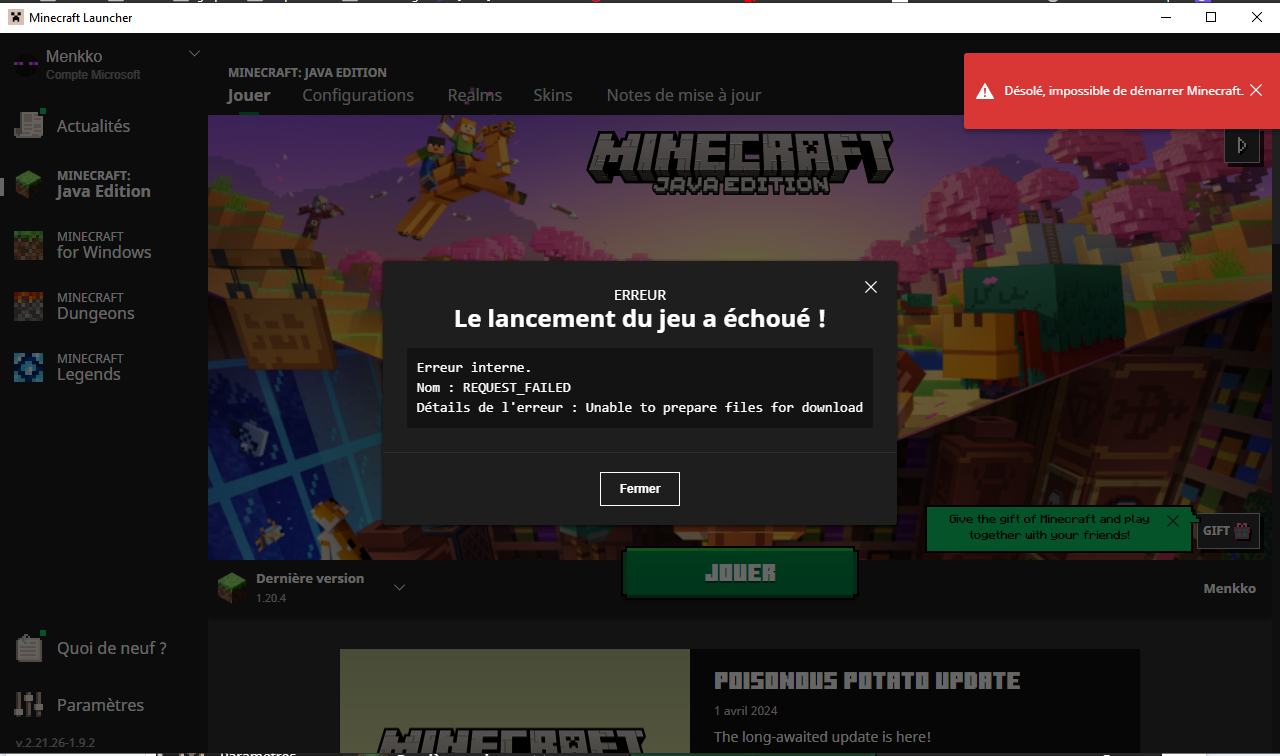Expand the Dernière version selector chevron
Image resolution: width=1280 pixels, height=756 pixels.
click(399, 587)
